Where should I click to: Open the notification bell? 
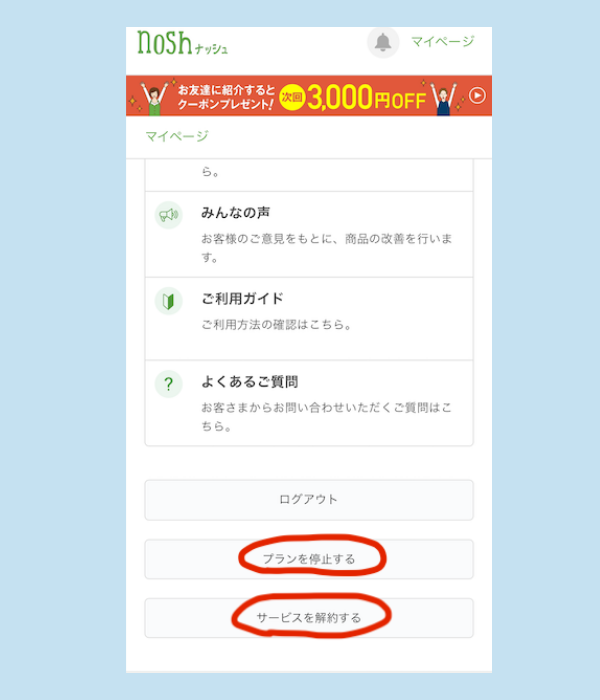tap(383, 42)
